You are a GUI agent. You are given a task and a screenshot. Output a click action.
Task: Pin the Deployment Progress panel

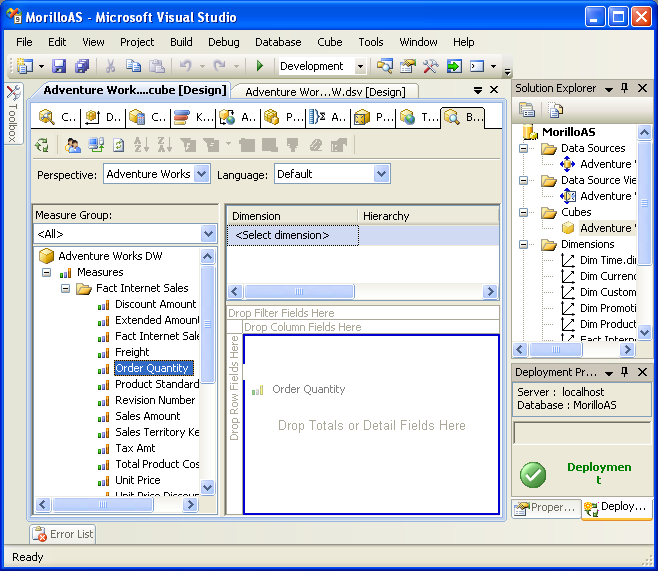(624, 372)
